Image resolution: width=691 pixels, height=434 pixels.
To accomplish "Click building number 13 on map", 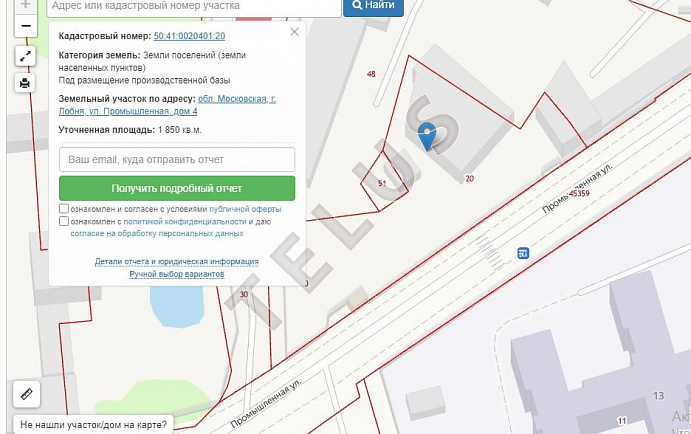I will pyautogui.click(x=658, y=396).
